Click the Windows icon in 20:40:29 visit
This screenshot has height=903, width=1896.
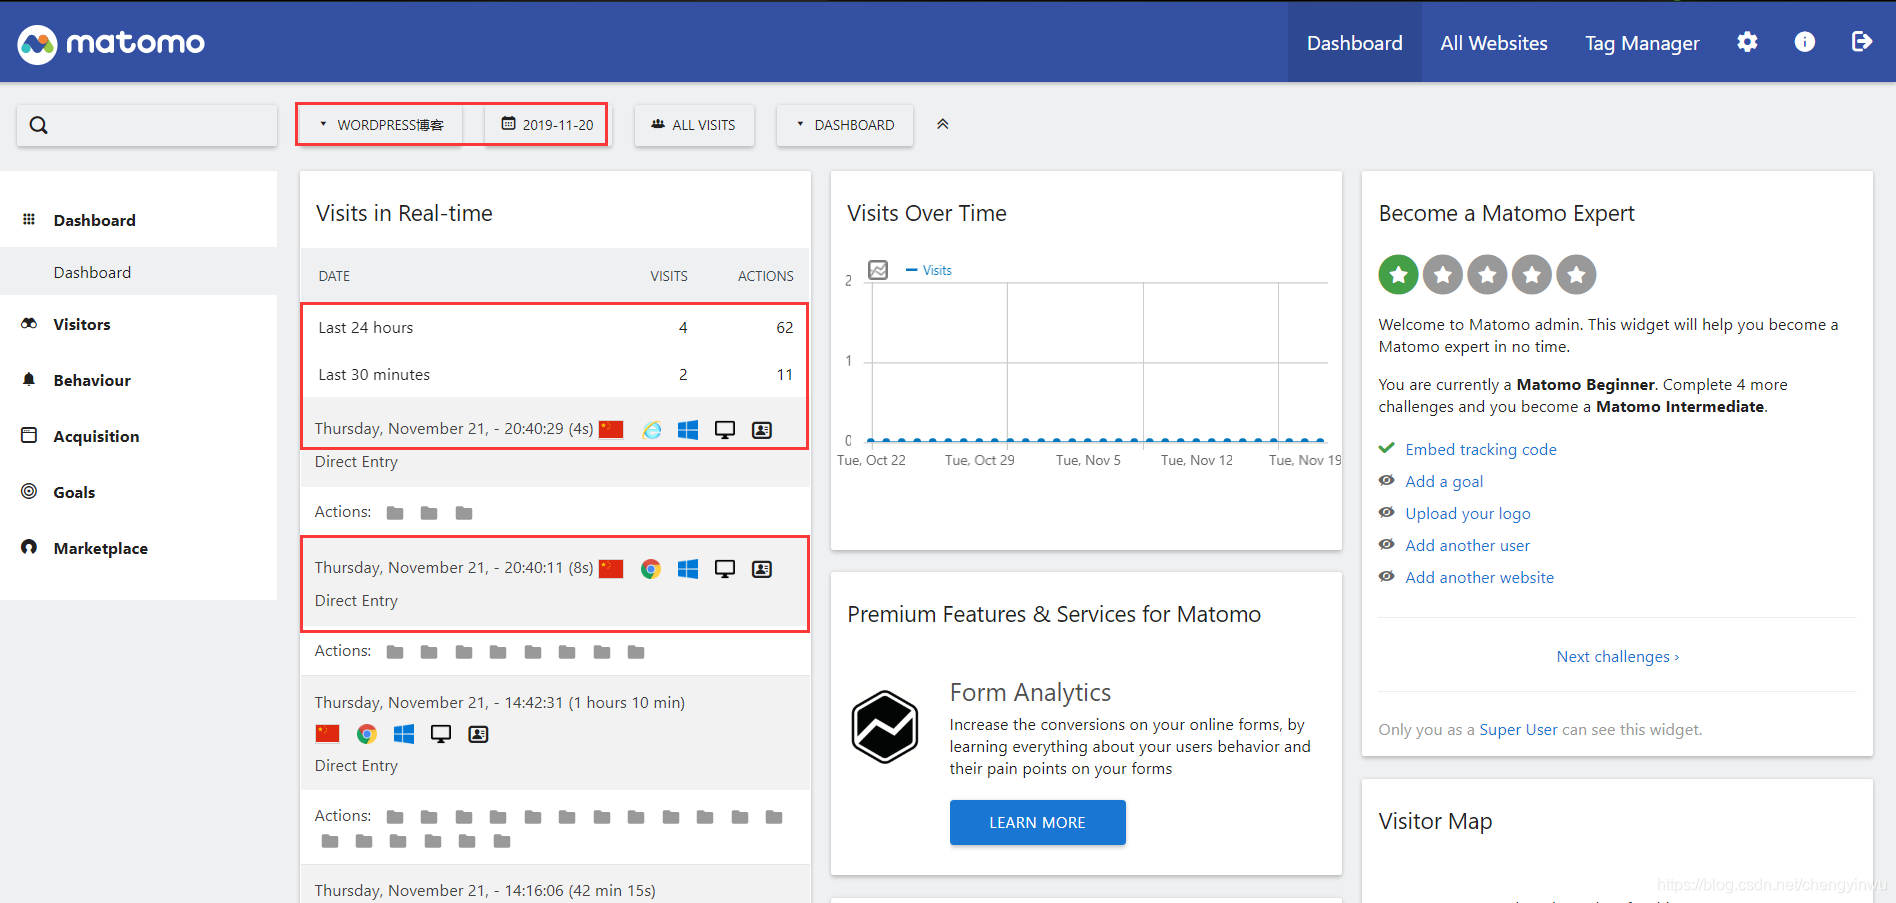[688, 430]
